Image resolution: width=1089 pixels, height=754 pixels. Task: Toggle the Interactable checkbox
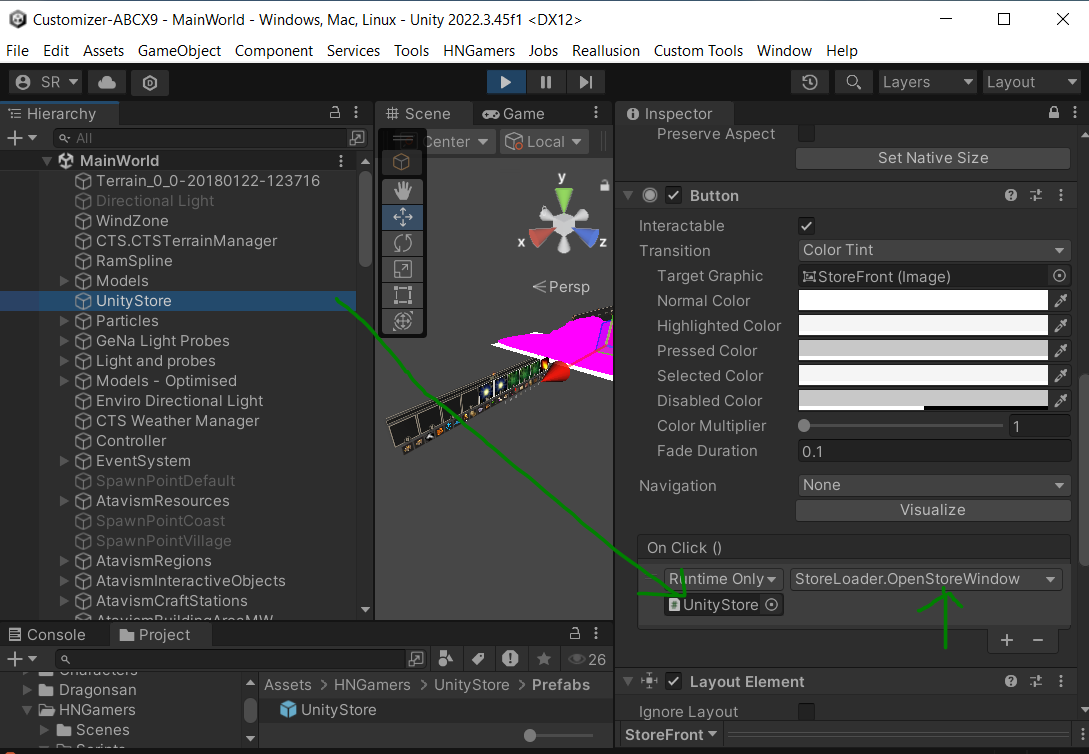(806, 226)
